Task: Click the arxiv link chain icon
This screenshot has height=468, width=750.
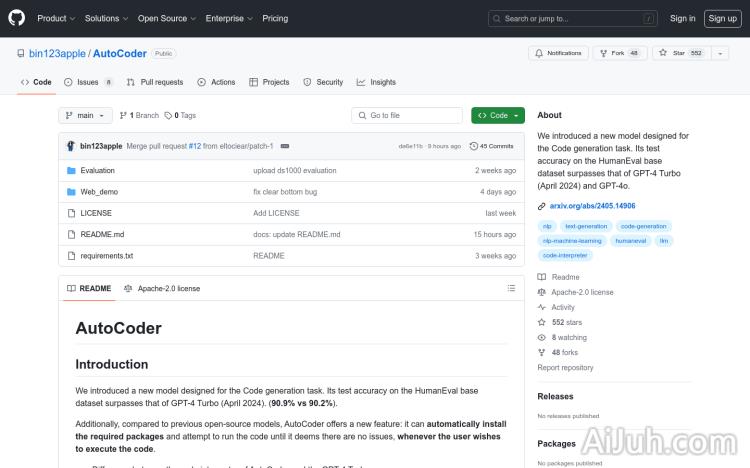Action: pos(542,206)
